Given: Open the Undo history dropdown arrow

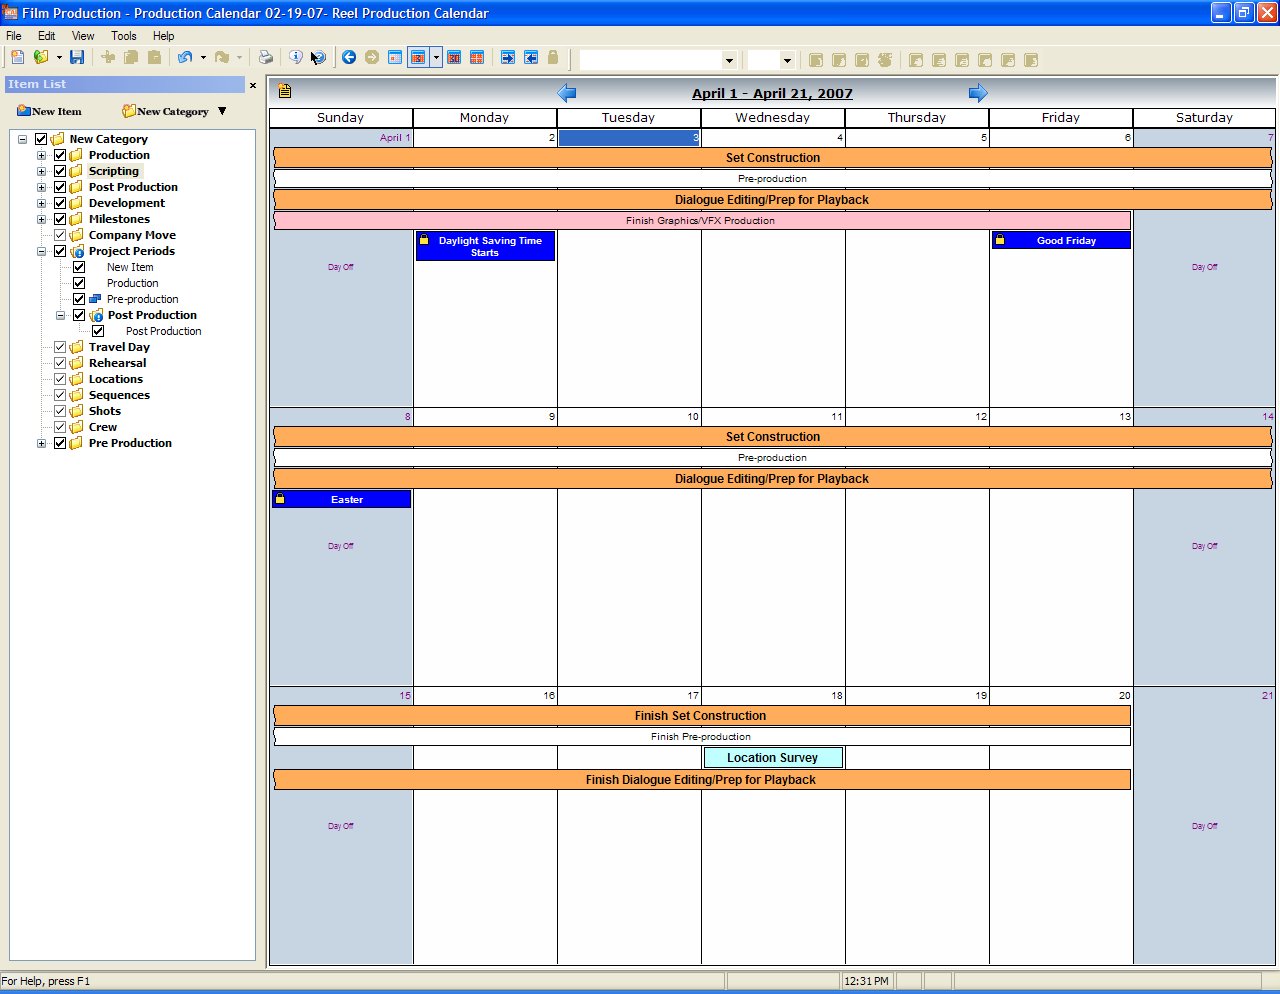Looking at the screenshot, I should [203, 58].
